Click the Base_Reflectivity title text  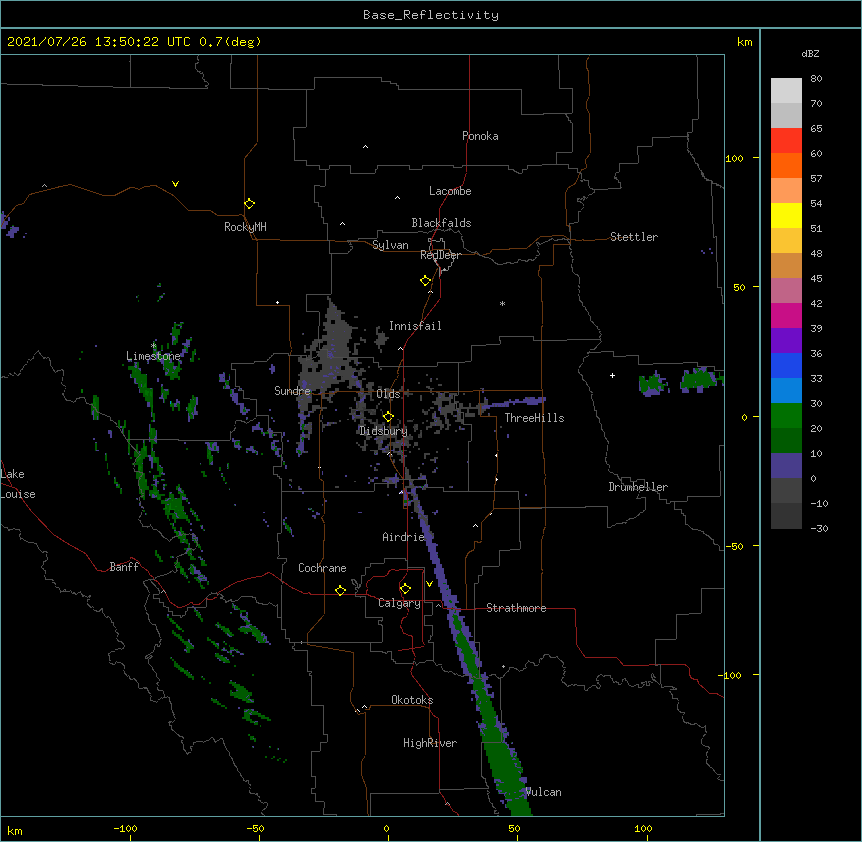click(431, 15)
